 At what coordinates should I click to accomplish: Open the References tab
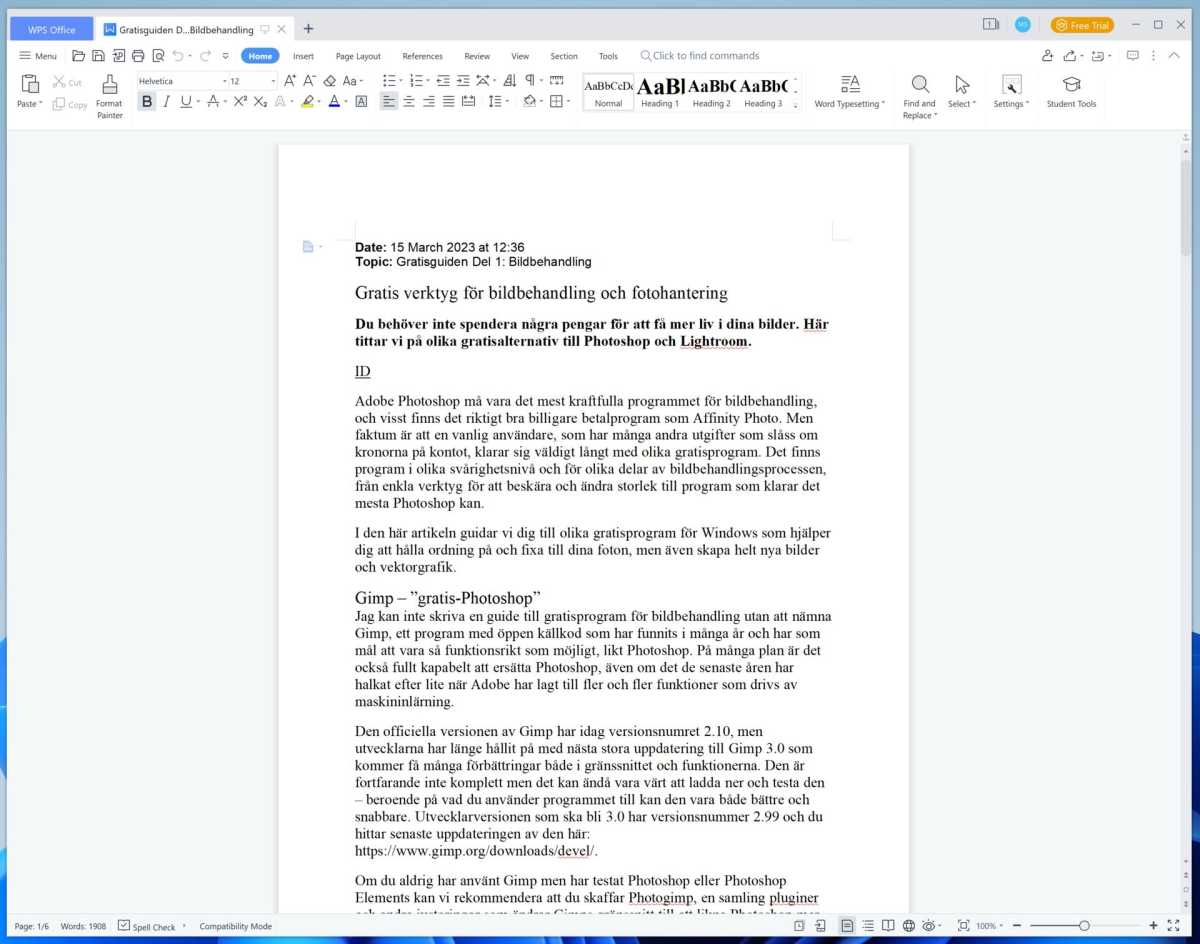point(422,56)
